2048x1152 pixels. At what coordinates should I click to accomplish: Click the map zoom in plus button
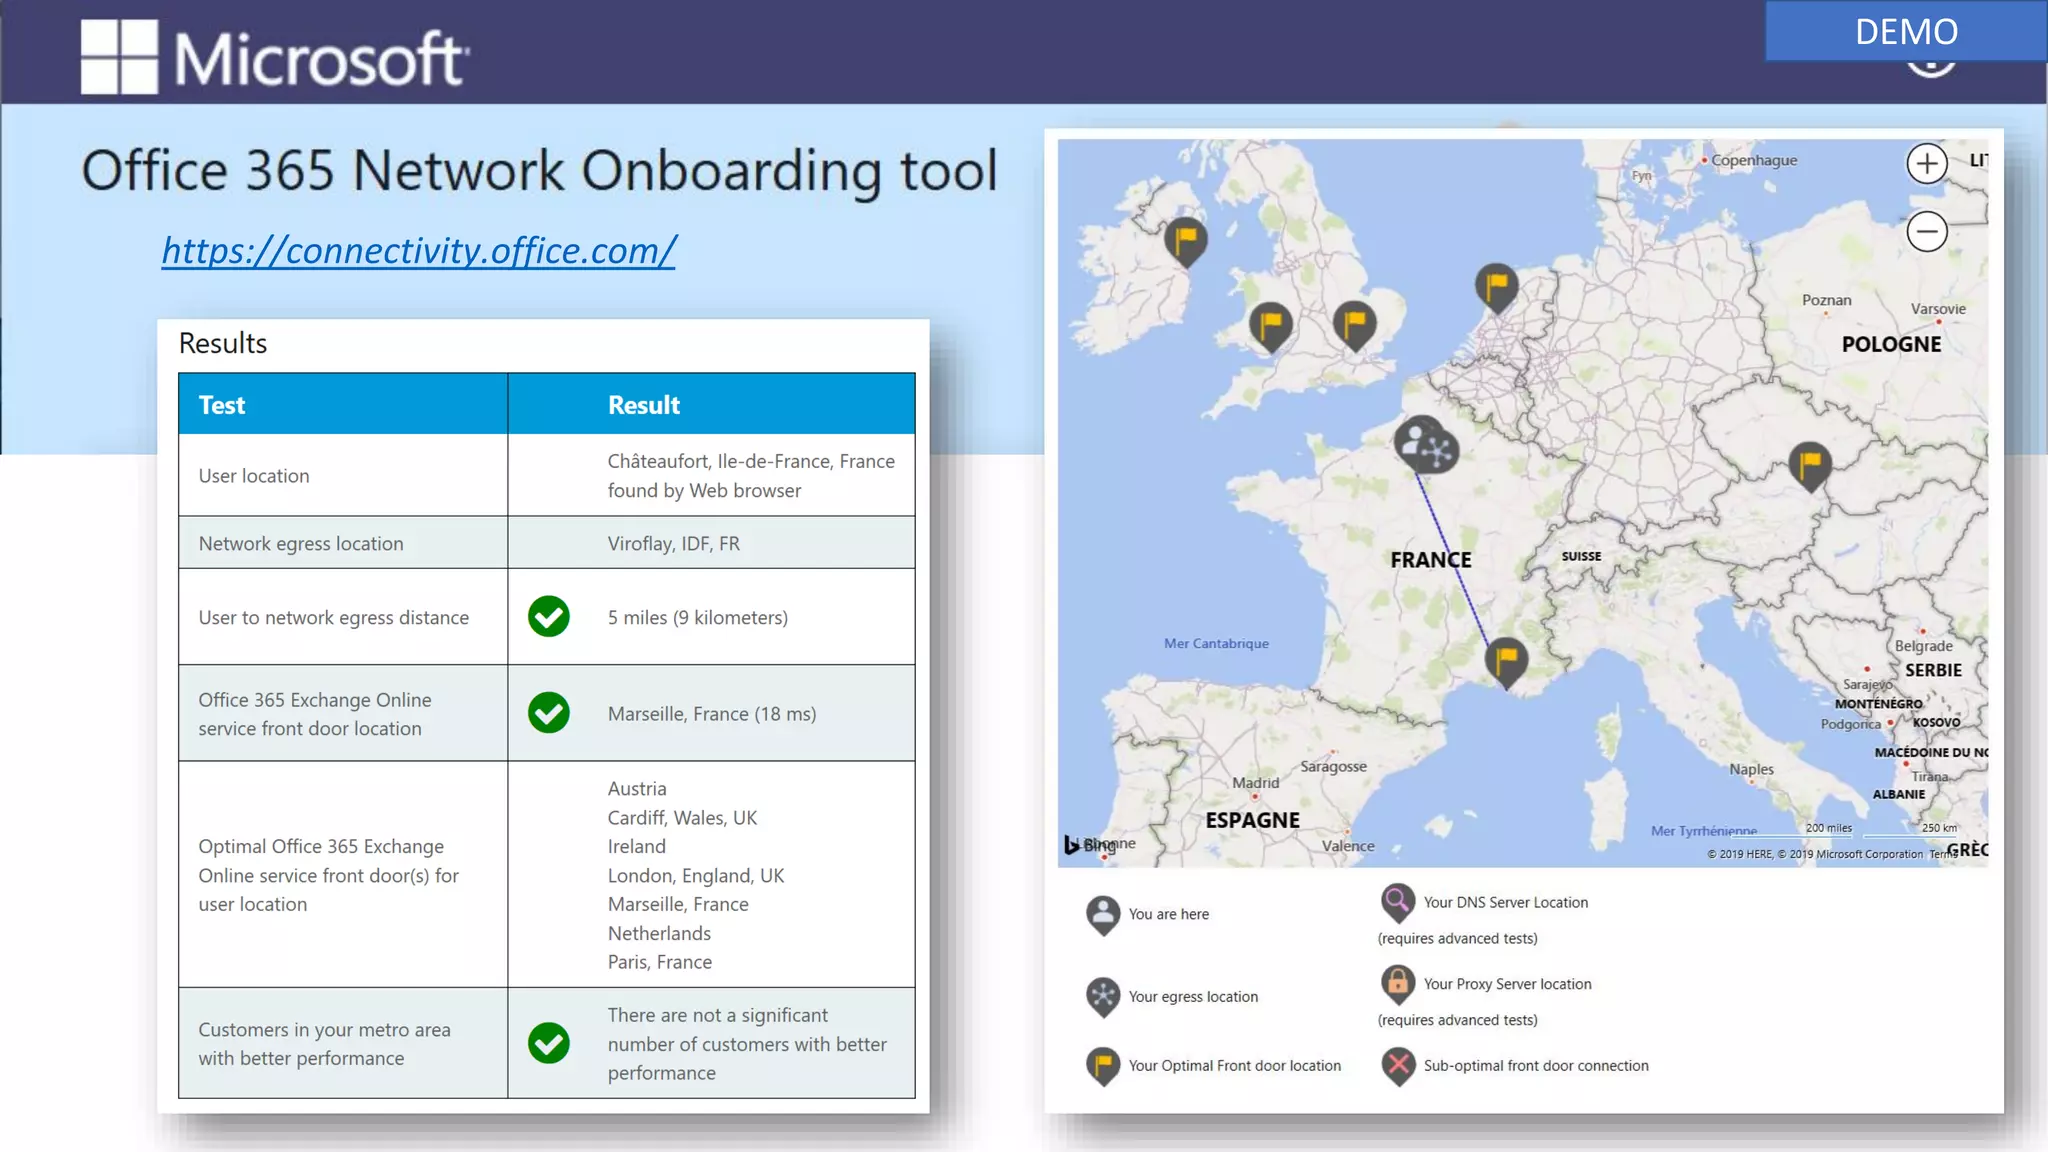(1927, 163)
